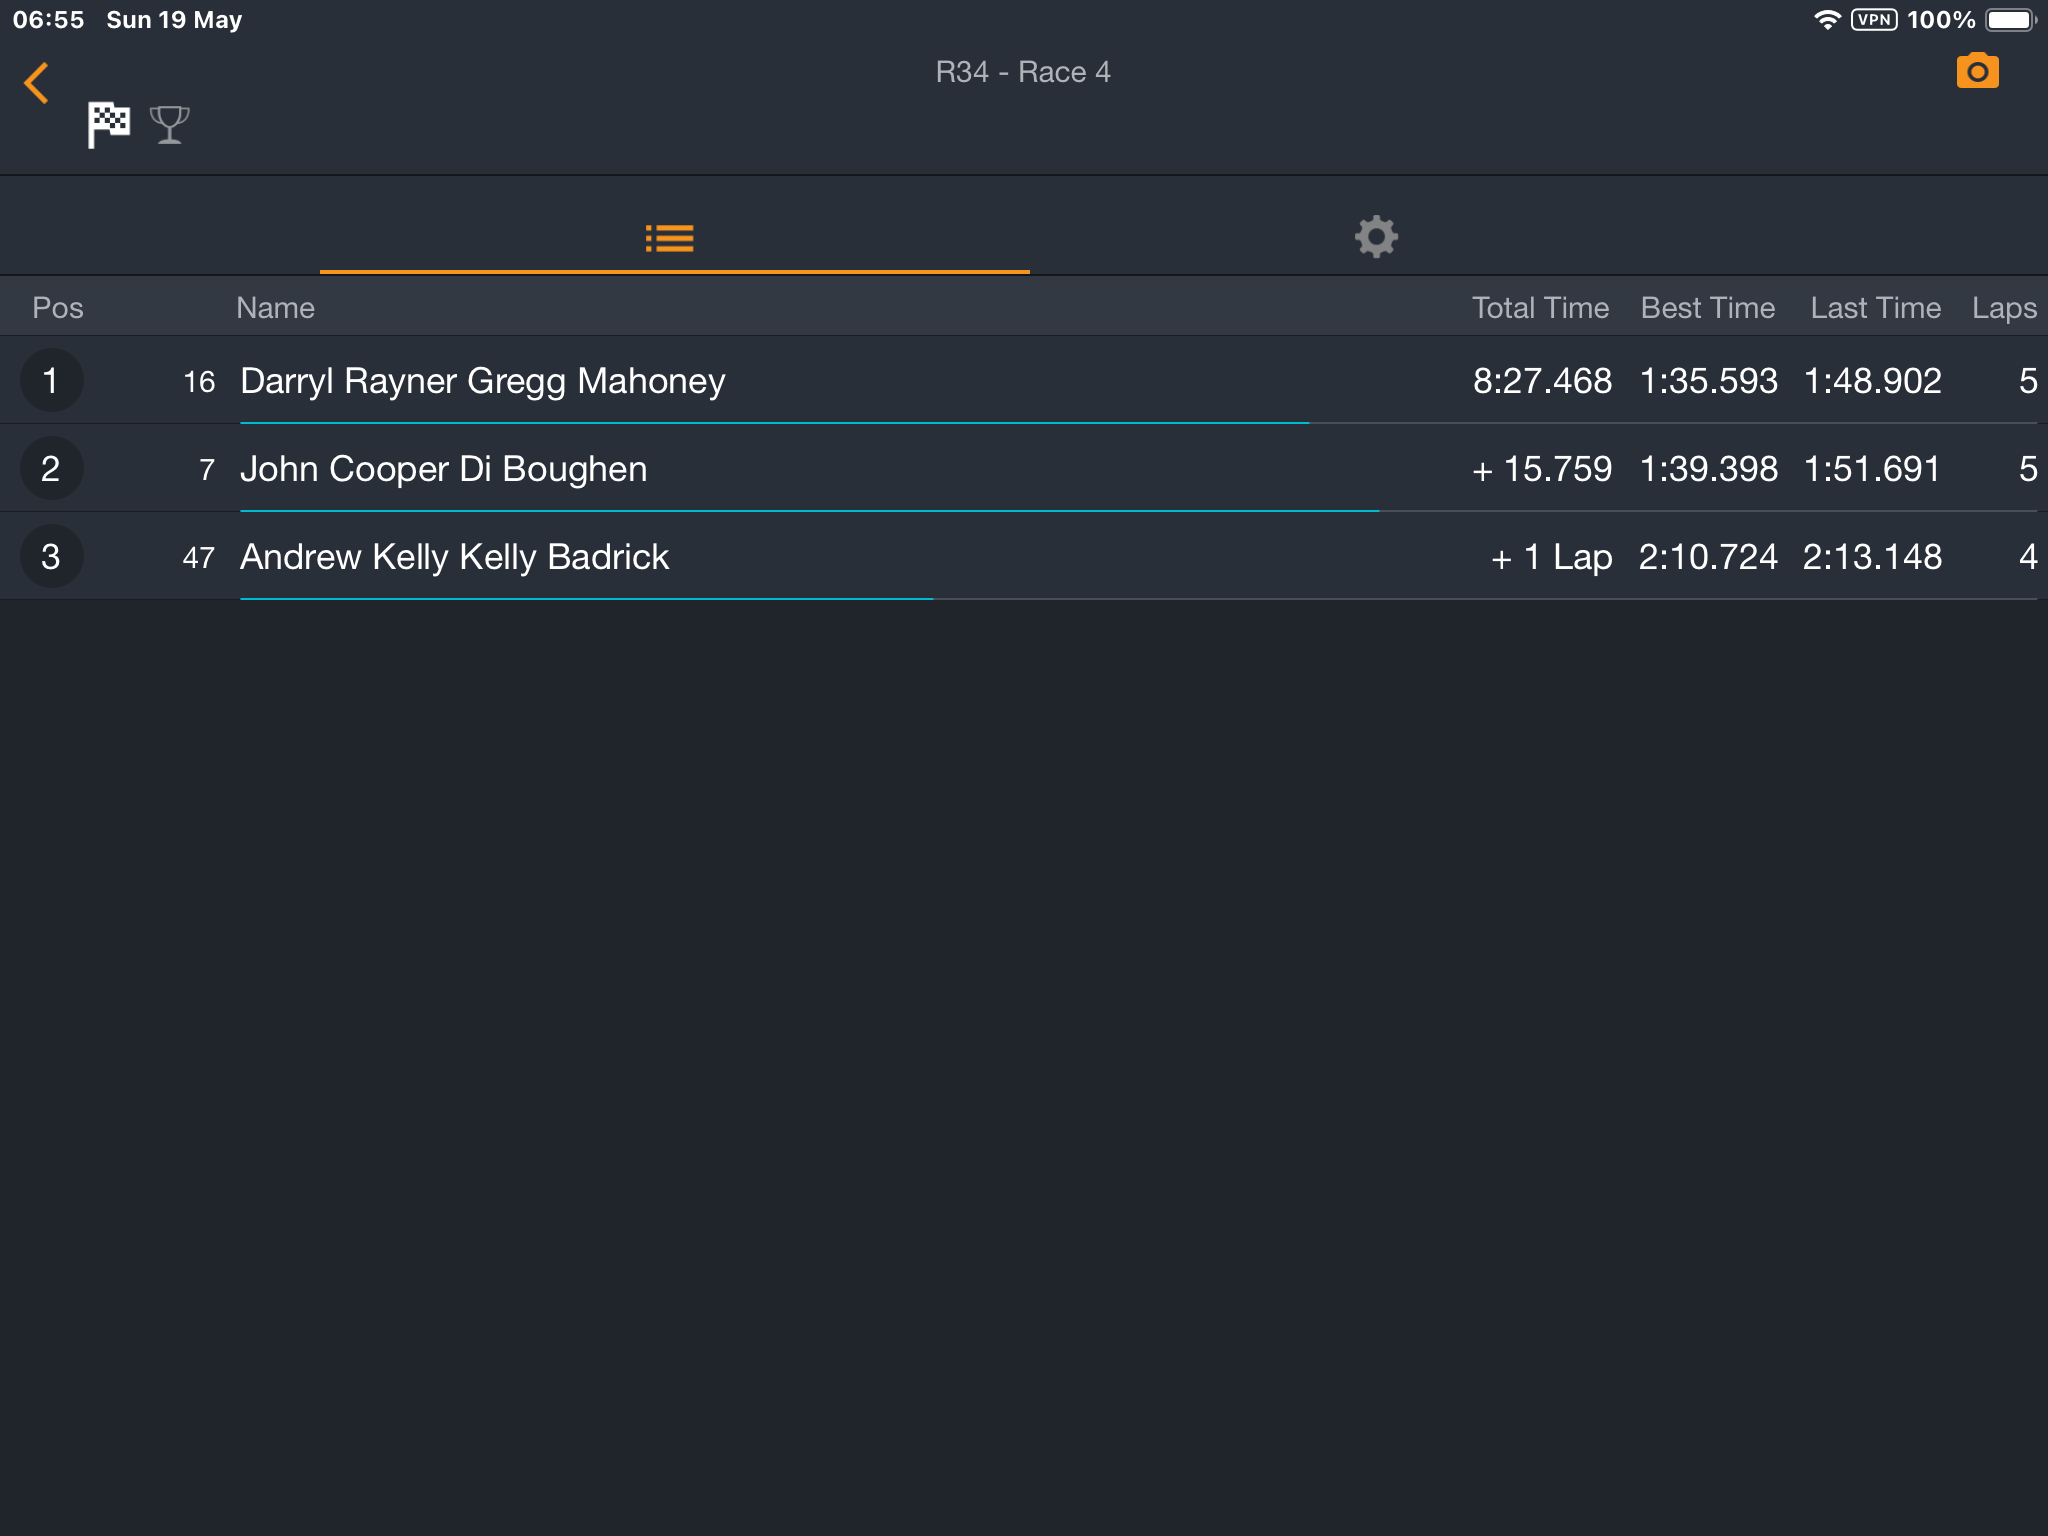The height and width of the screenshot is (1536, 2048).
Task: Sort by the Total Time column
Action: tap(1540, 308)
